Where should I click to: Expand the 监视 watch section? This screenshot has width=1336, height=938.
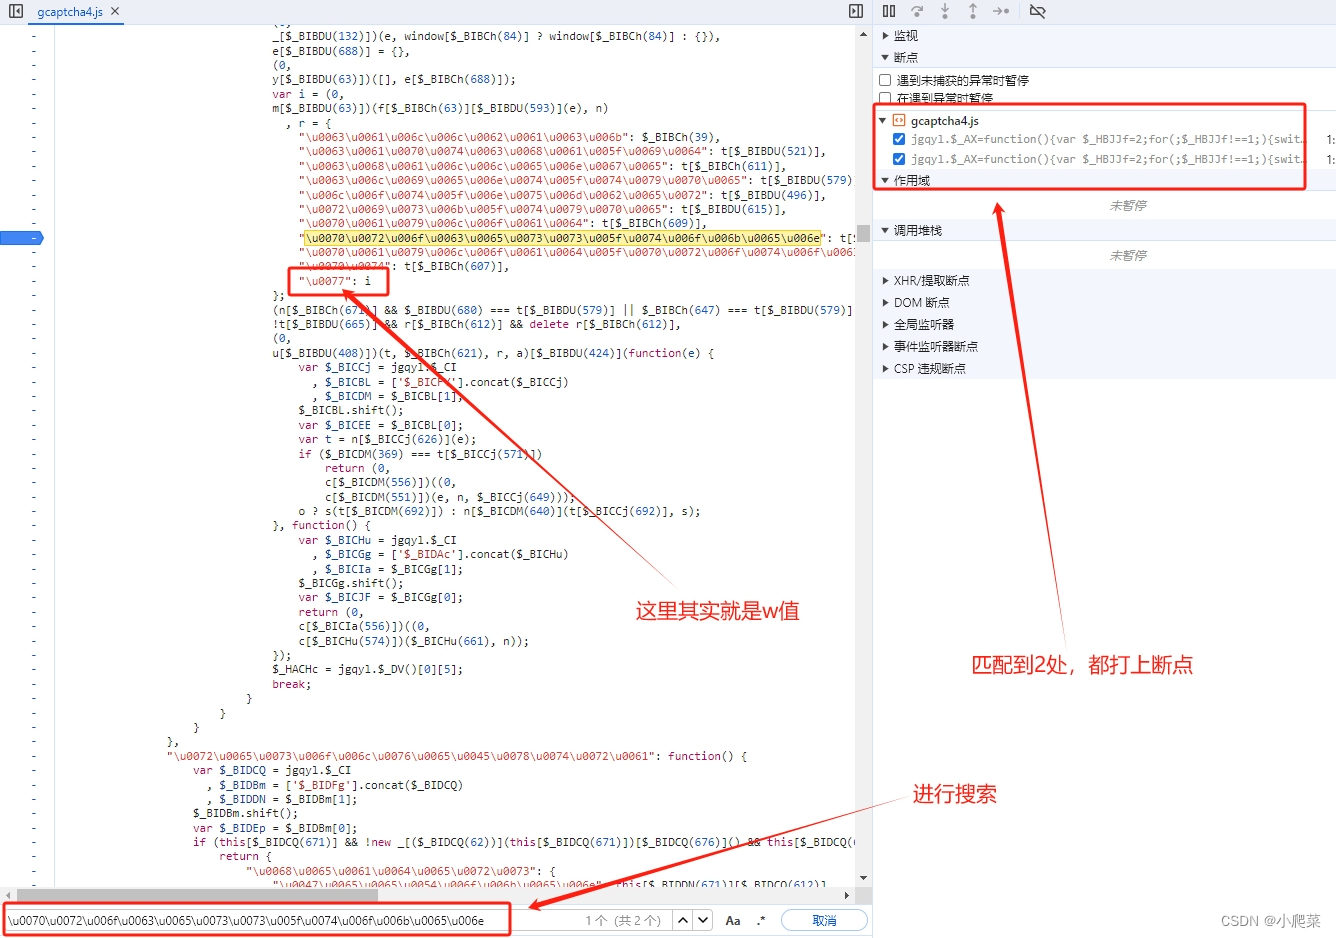[x=885, y=35]
